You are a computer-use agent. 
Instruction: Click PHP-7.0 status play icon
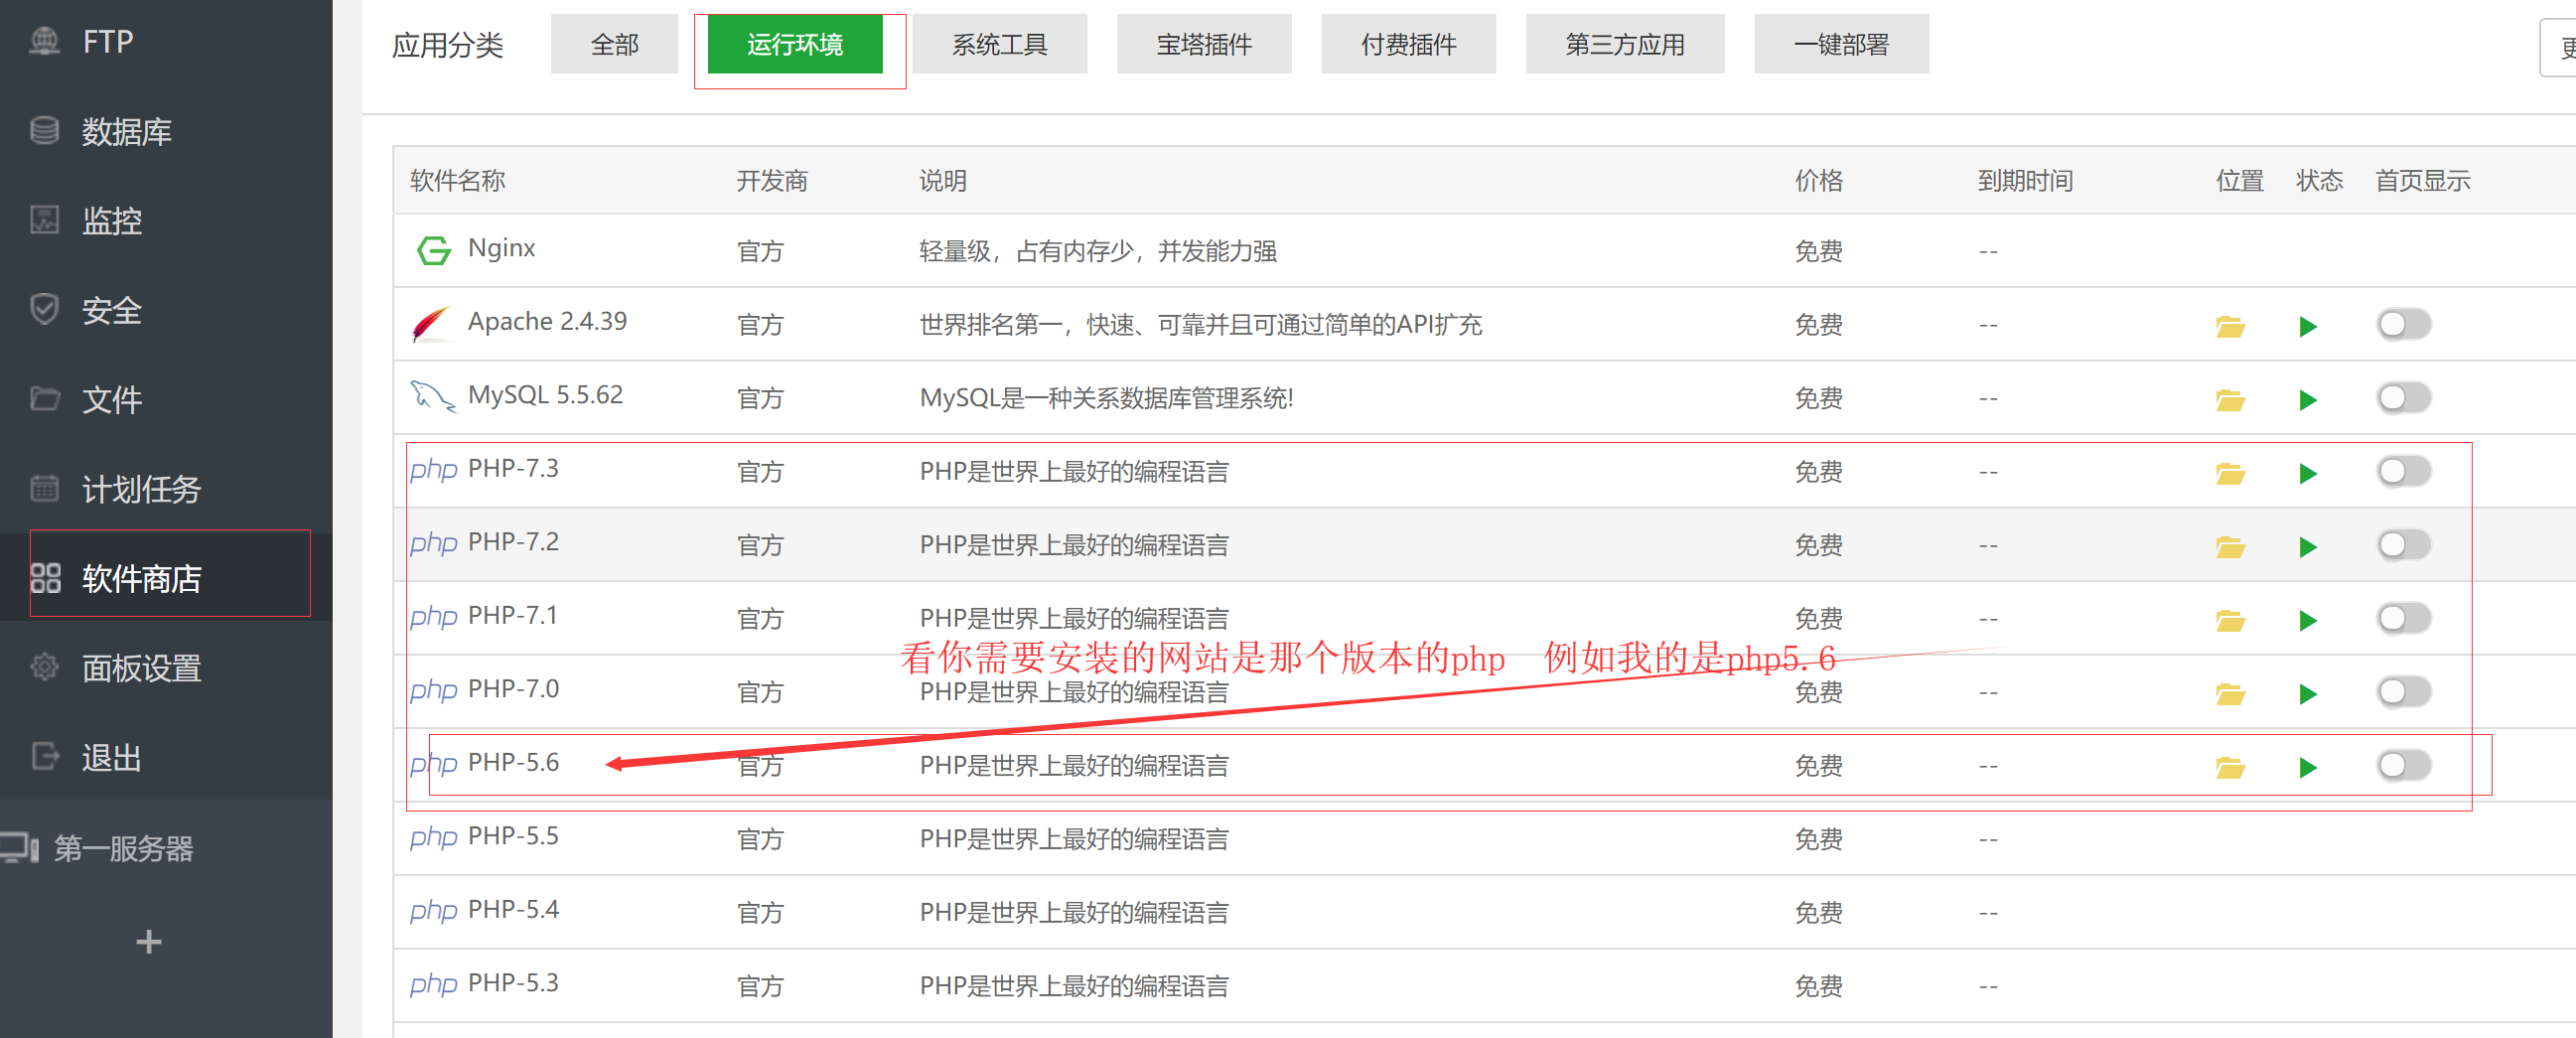pyautogui.click(x=2308, y=694)
